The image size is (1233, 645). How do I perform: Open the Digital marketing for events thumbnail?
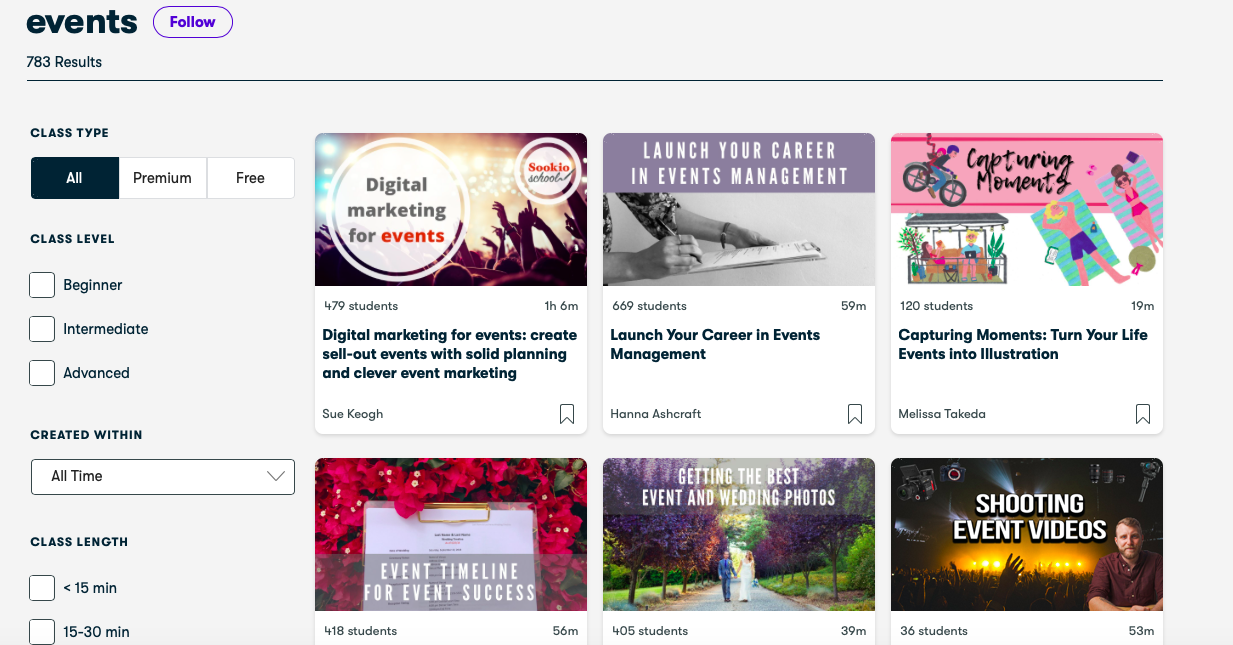[451, 210]
